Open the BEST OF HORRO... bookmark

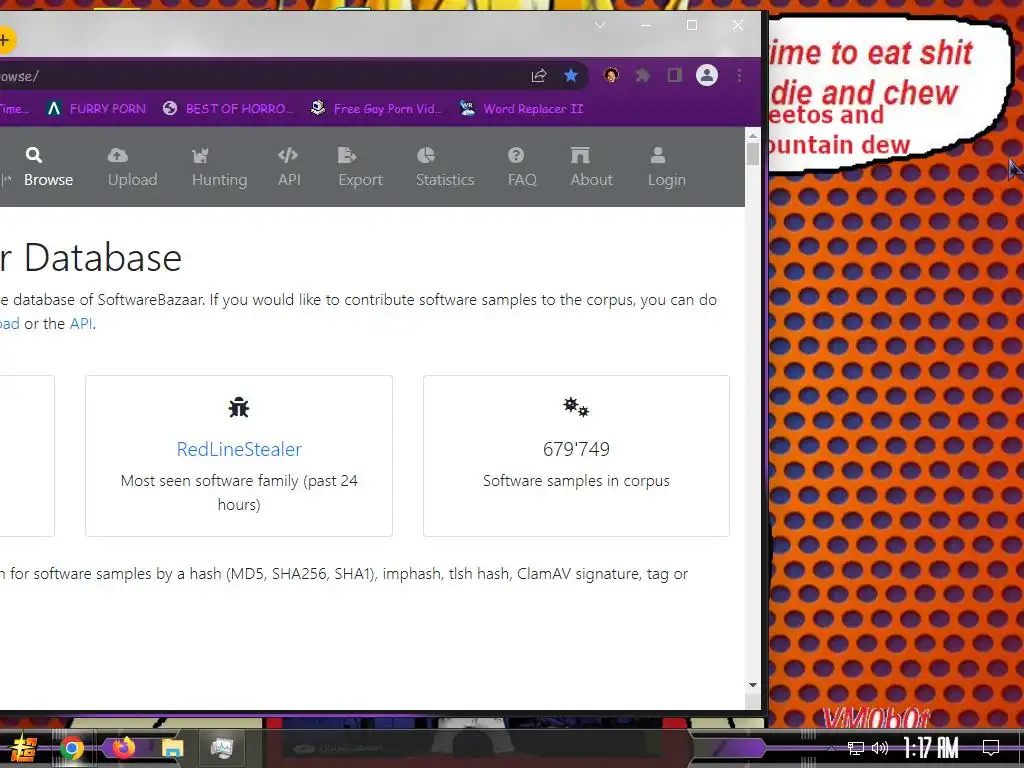228,108
